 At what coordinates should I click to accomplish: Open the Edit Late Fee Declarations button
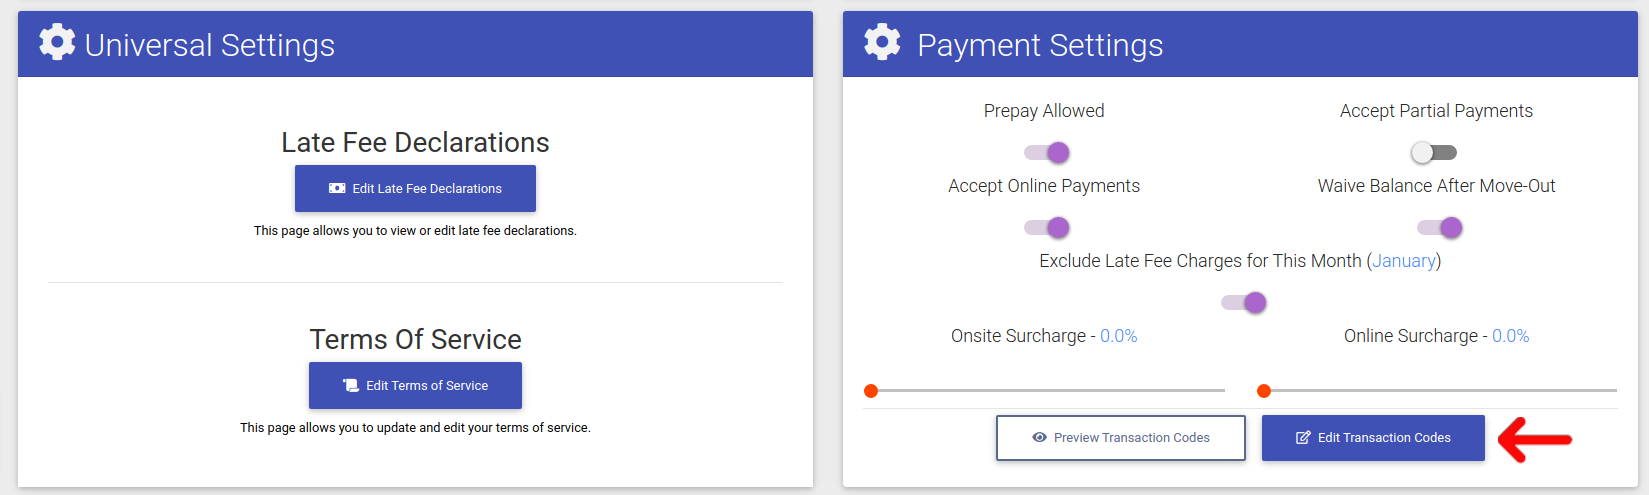[x=415, y=188]
